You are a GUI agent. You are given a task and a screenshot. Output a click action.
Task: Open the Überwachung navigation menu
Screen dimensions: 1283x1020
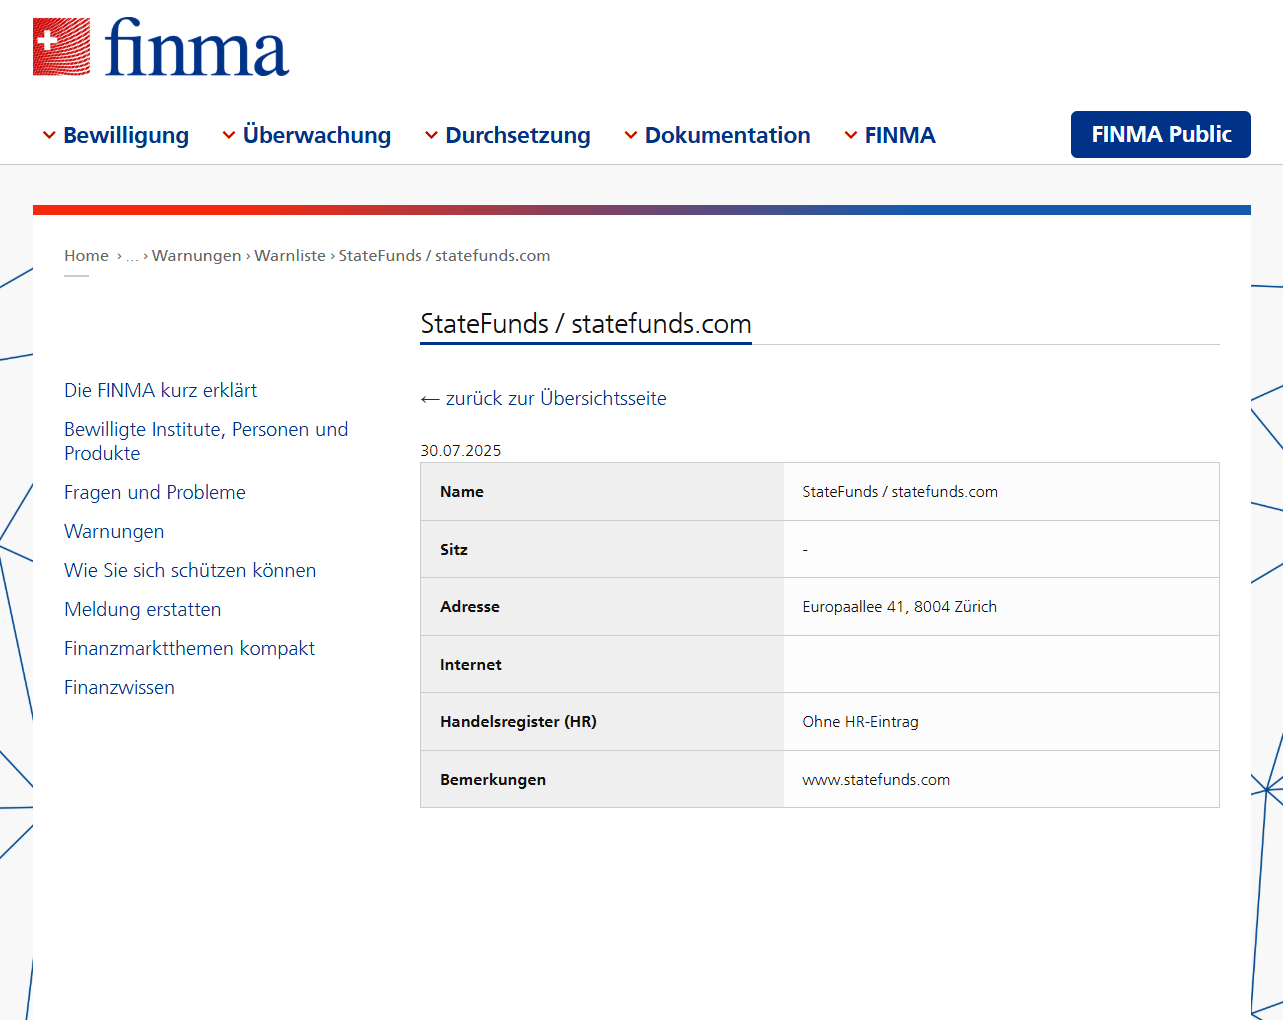[317, 135]
